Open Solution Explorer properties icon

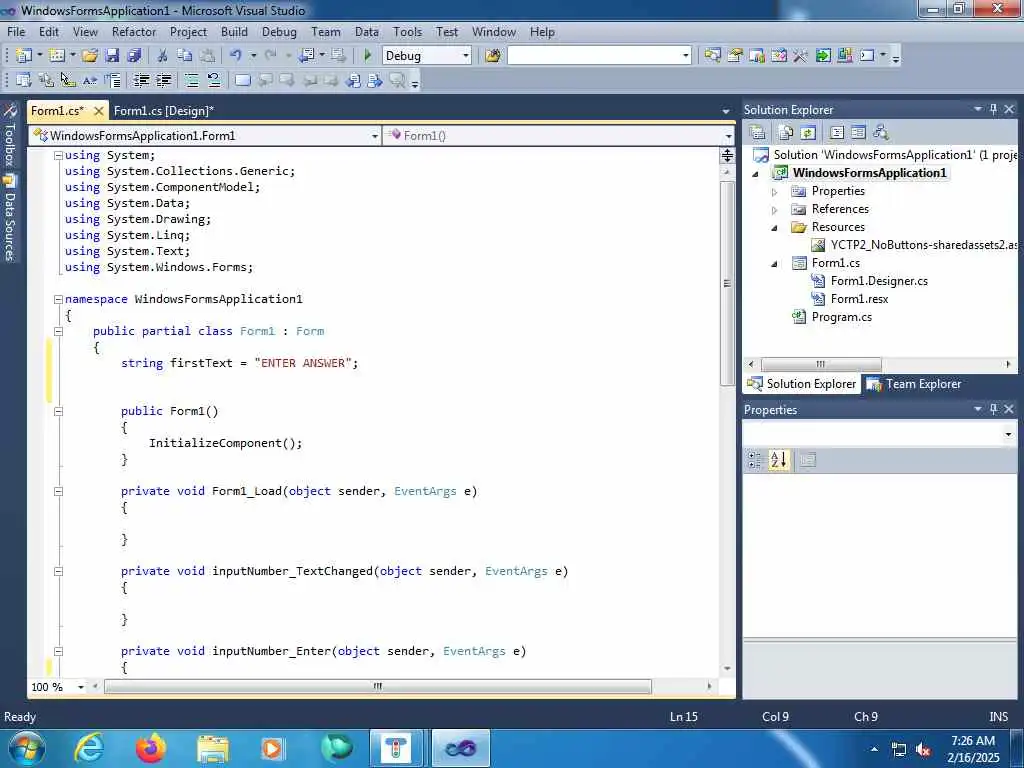coord(758,133)
